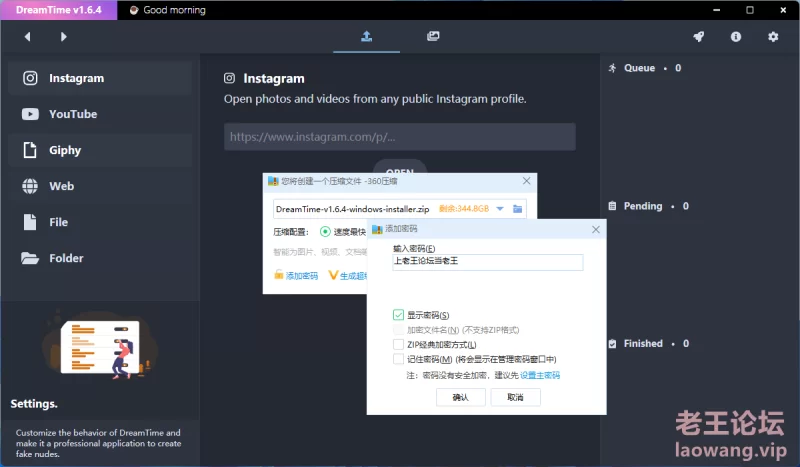Image resolution: width=800 pixels, height=467 pixels.
Task: Check 记住密码 checkbox
Action: pyautogui.click(x=398, y=359)
